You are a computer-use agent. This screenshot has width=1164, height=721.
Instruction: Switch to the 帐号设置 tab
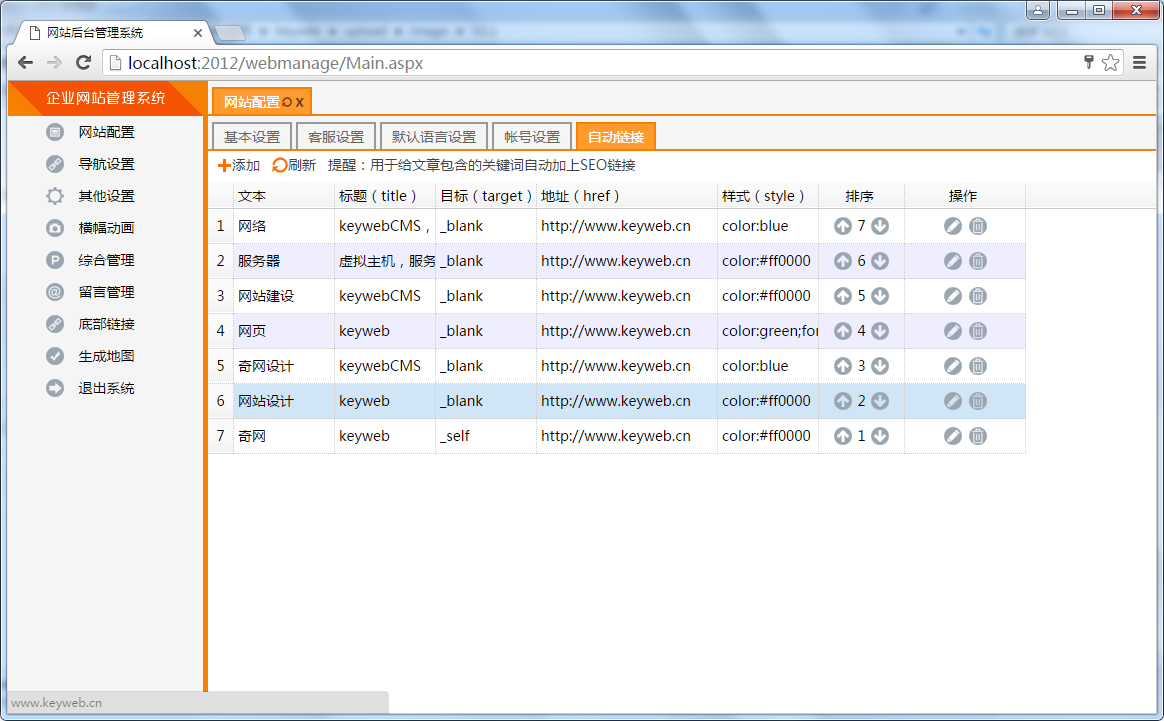532,137
